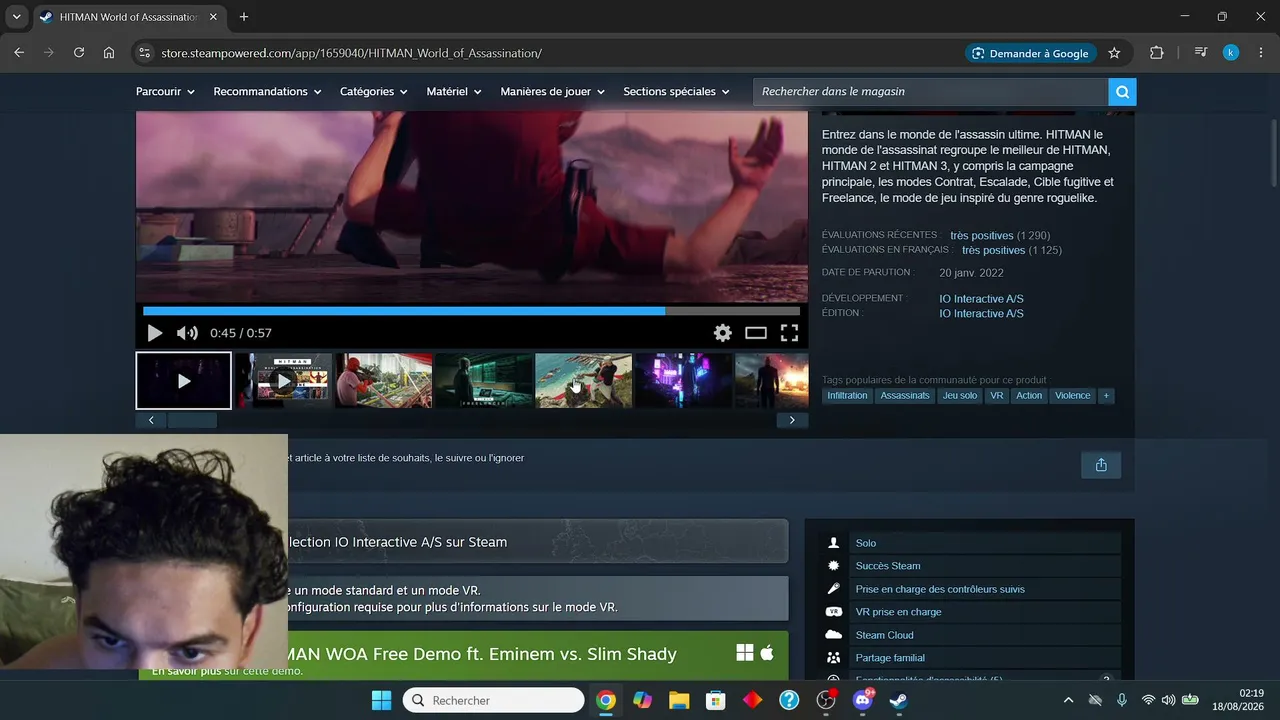1280x720 pixels.
Task: Open video settings gear icon
Action: 723,333
